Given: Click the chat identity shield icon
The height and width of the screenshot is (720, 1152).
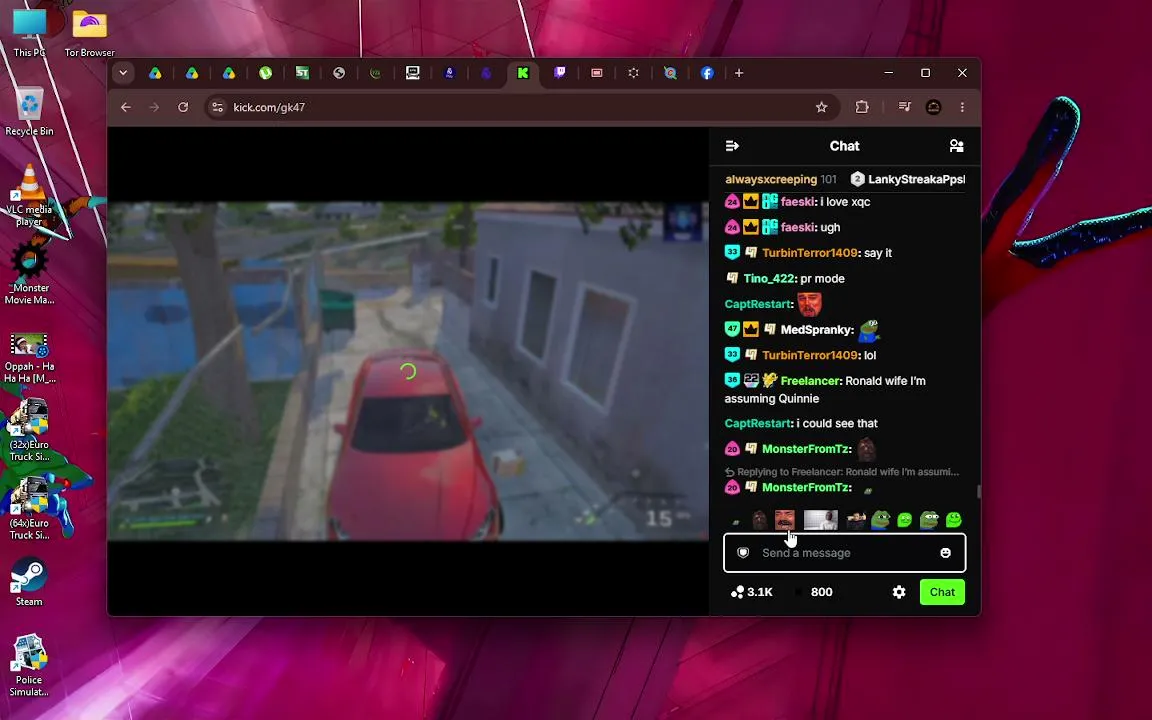Looking at the screenshot, I should coord(743,552).
